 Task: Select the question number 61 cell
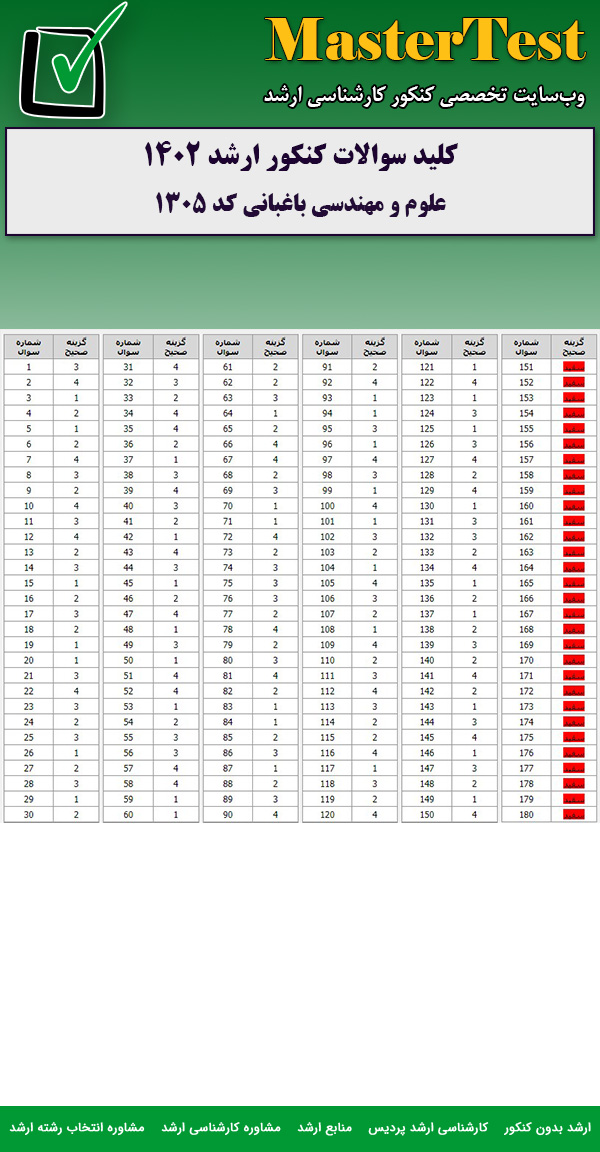coord(228,367)
